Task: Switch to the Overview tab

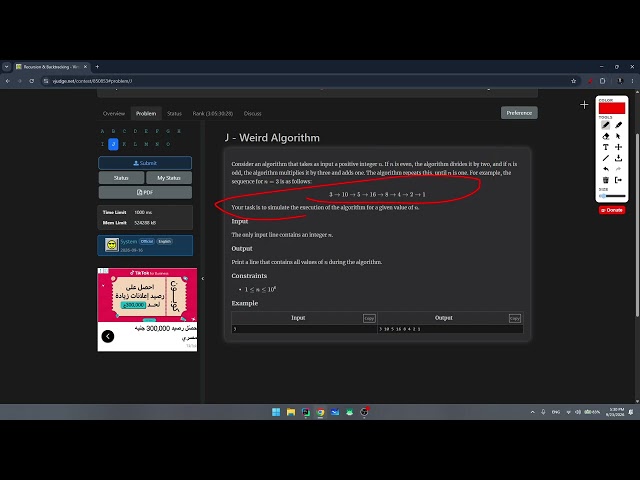Action: (114, 113)
